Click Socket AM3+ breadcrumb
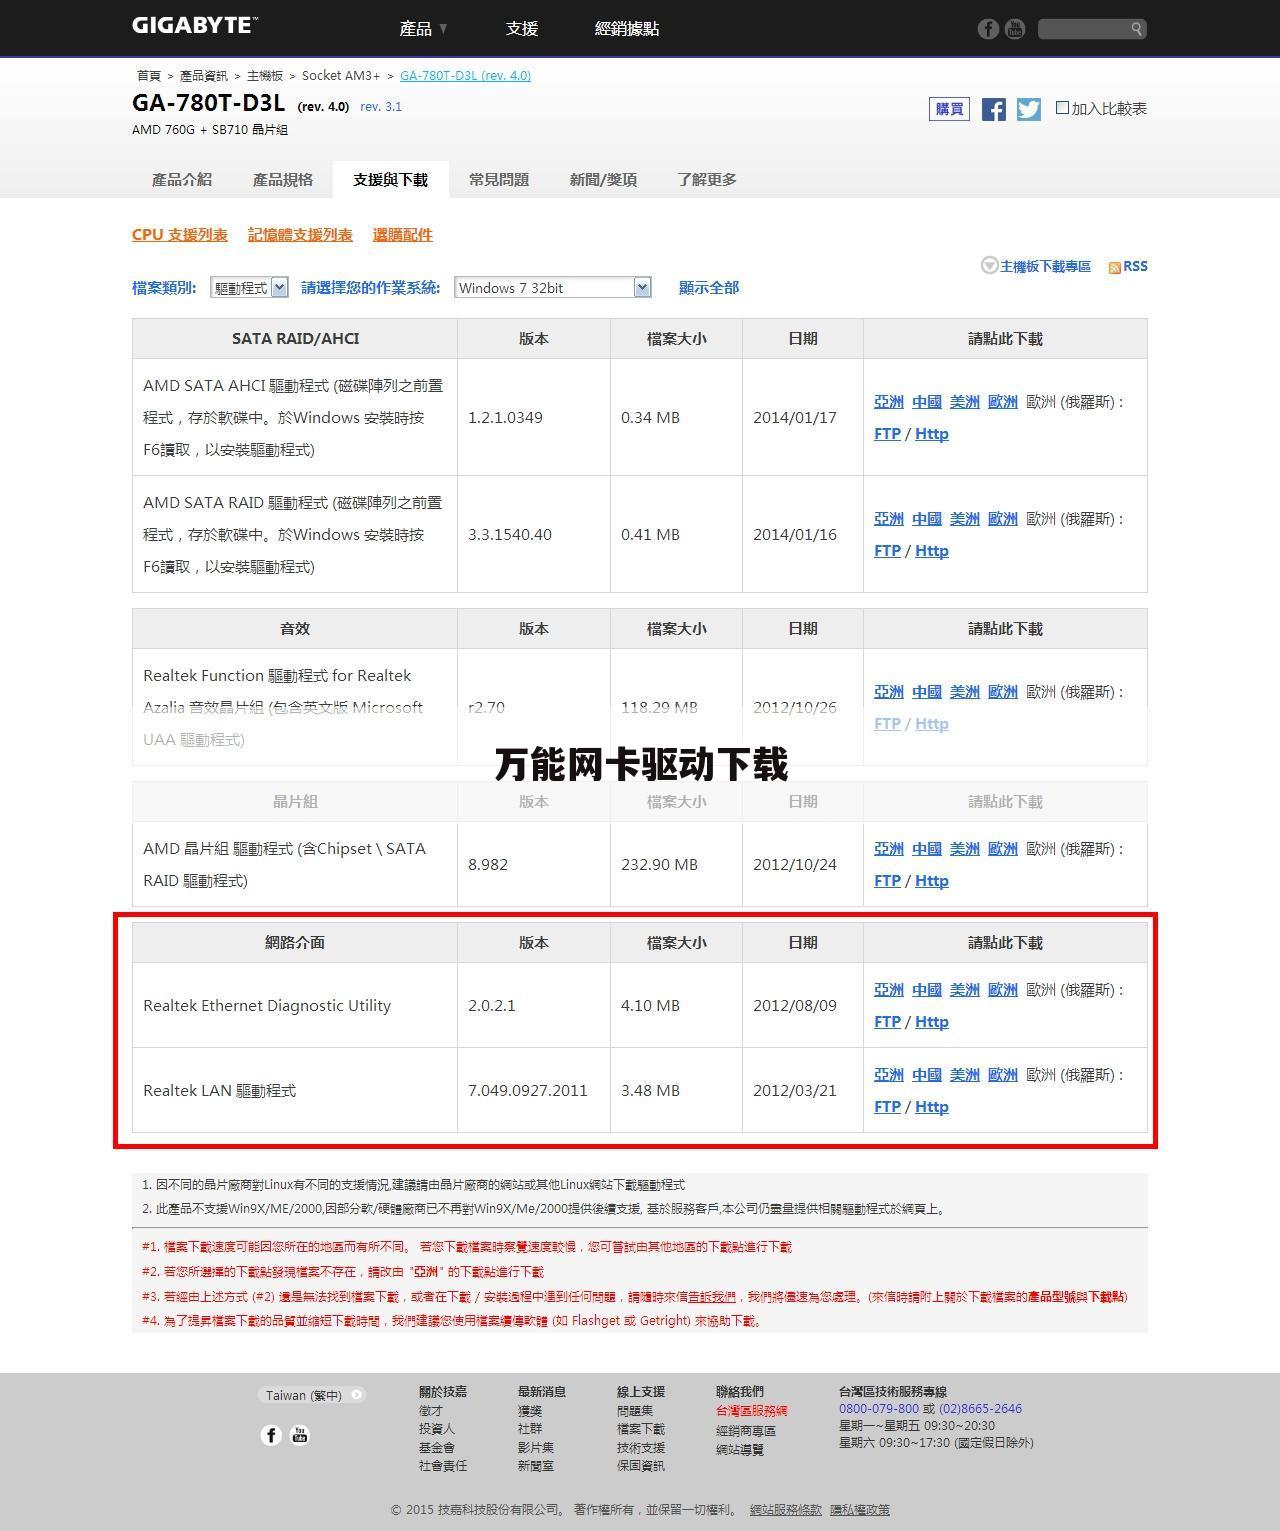The width and height of the screenshot is (1280, 1531). point(341,76)
